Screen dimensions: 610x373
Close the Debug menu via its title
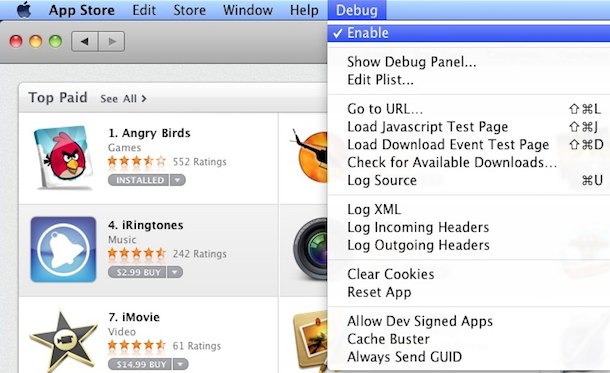click(357, 10)
